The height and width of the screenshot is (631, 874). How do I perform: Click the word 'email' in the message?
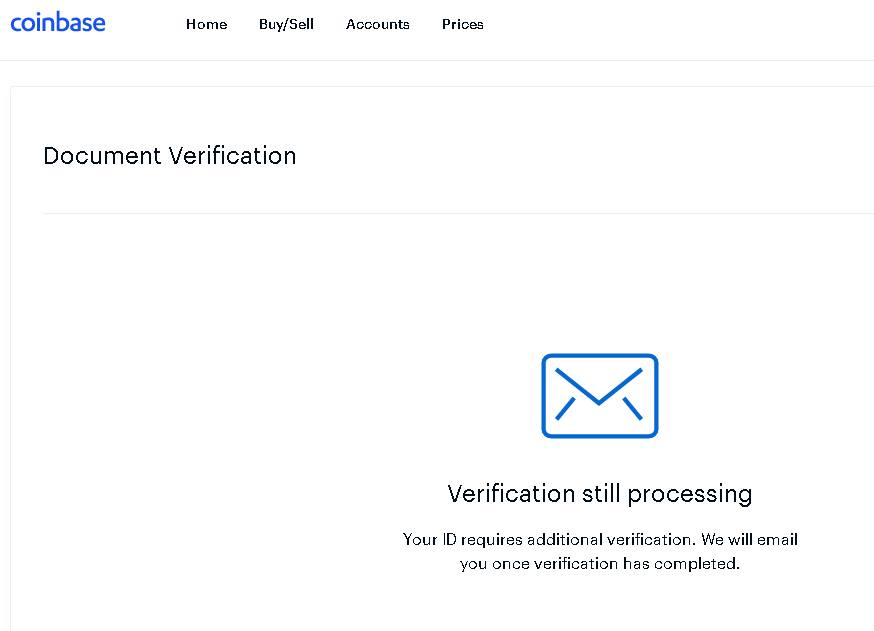coord(778,539)
